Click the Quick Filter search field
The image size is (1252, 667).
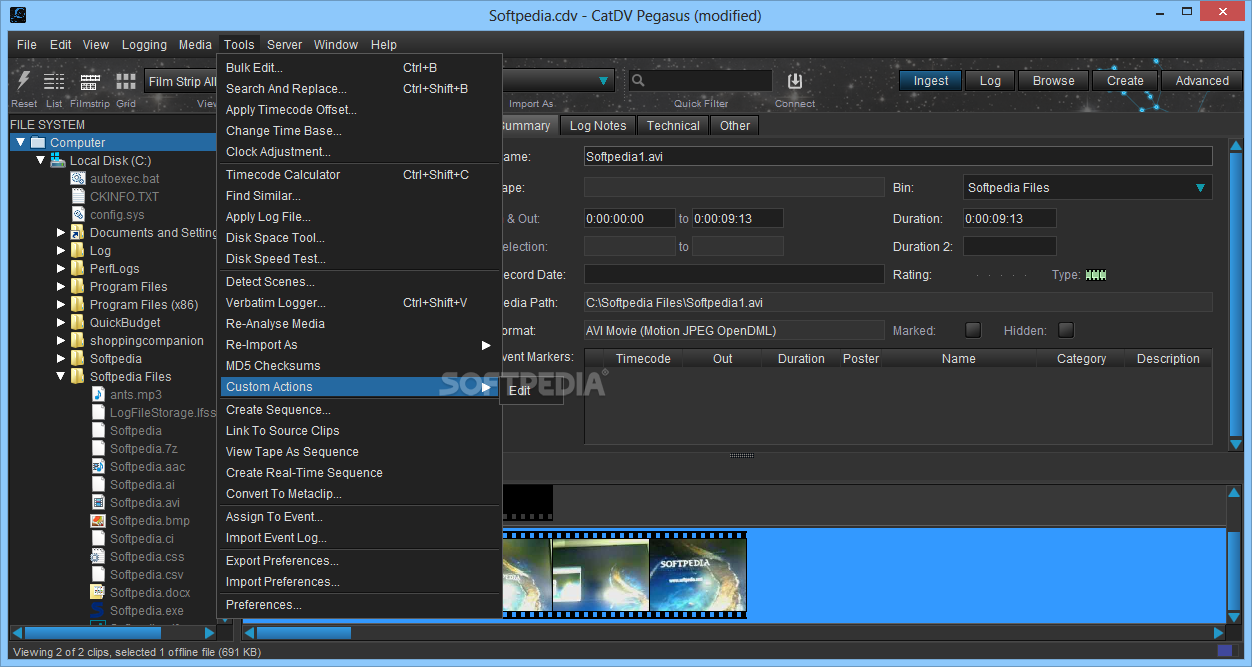pos(700,81)
